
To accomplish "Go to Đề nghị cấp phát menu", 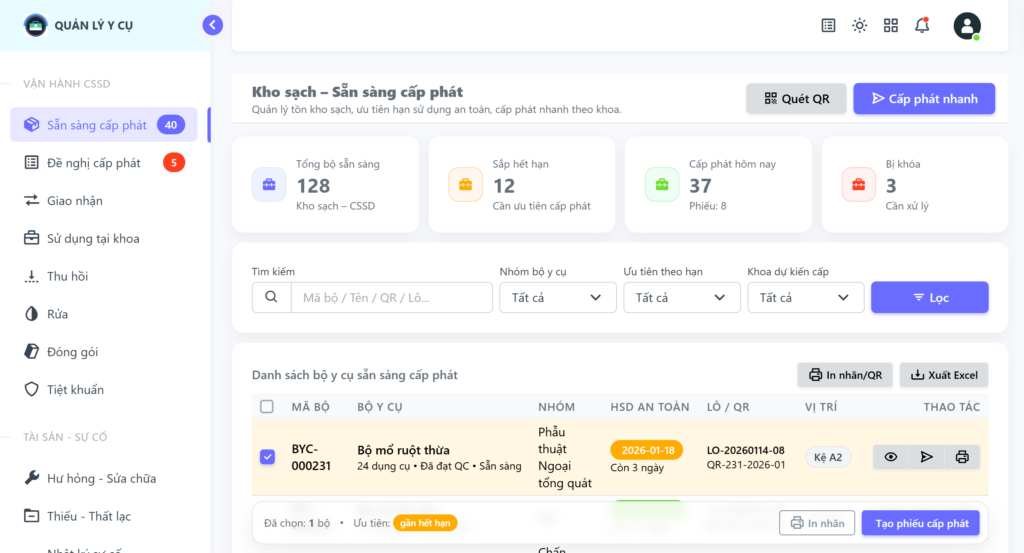I will tap(94, 163).
